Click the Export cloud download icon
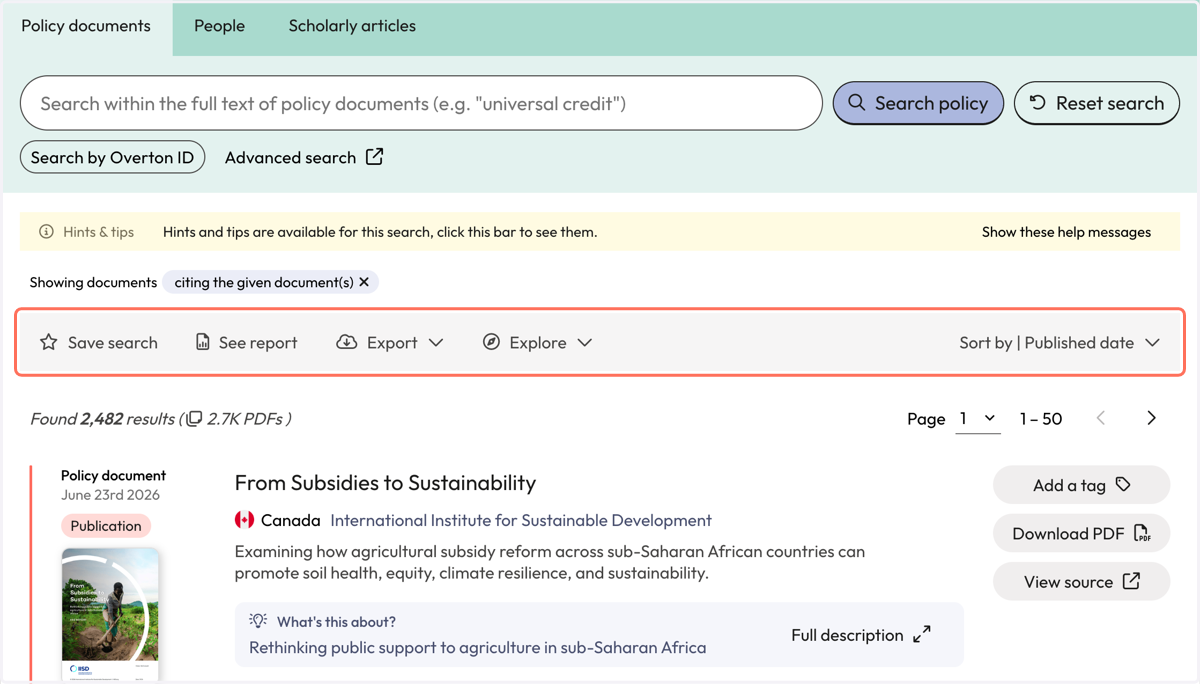 click(x=346, y=342)
